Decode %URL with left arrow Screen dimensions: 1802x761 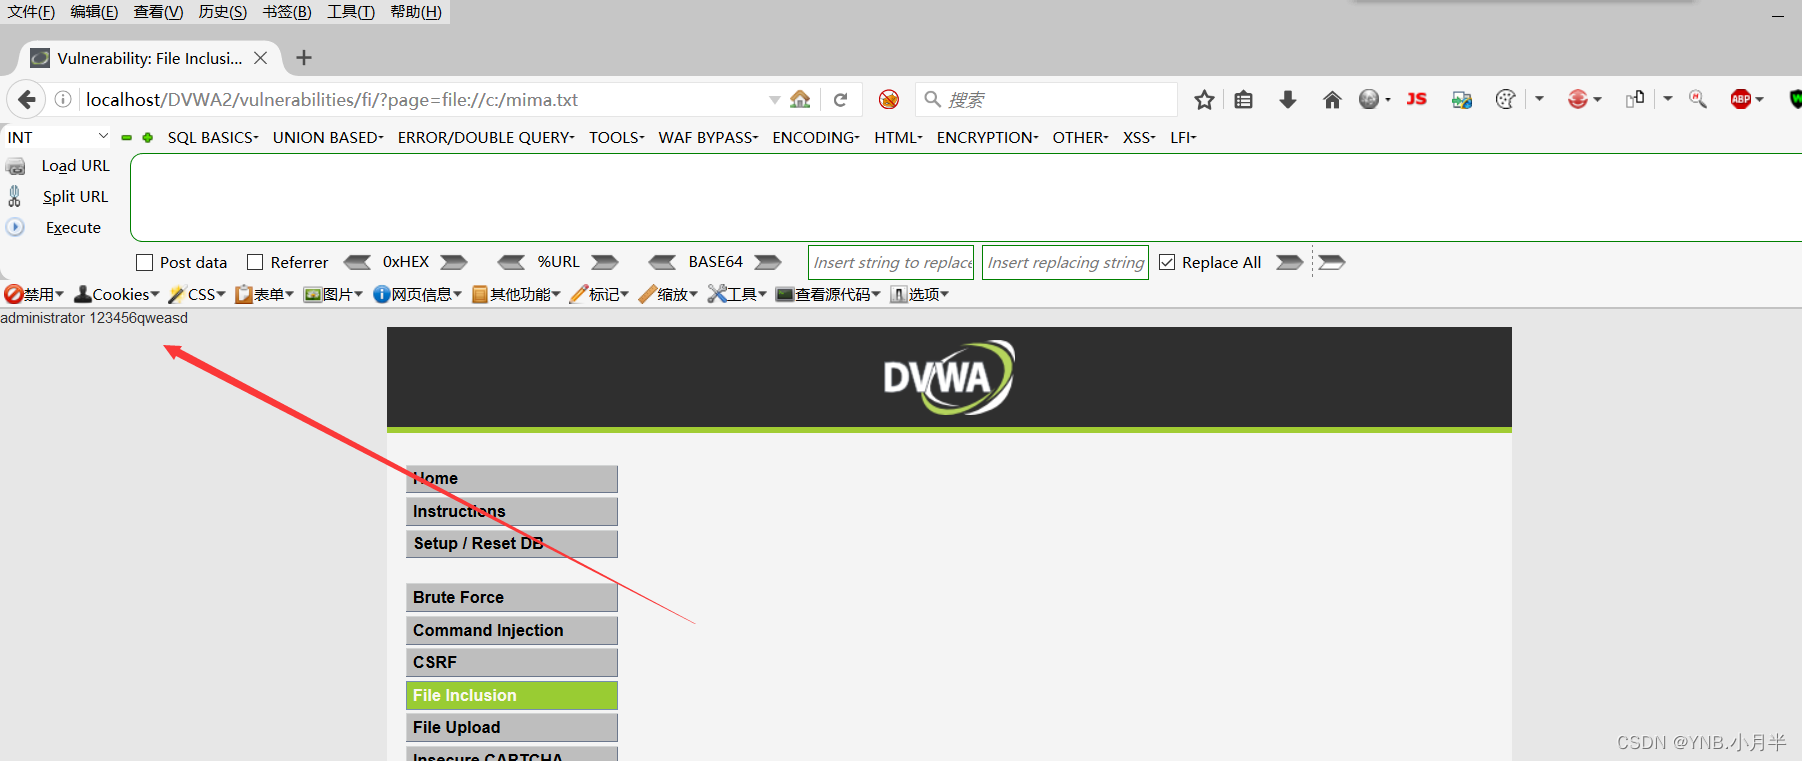tap(512, 262)
